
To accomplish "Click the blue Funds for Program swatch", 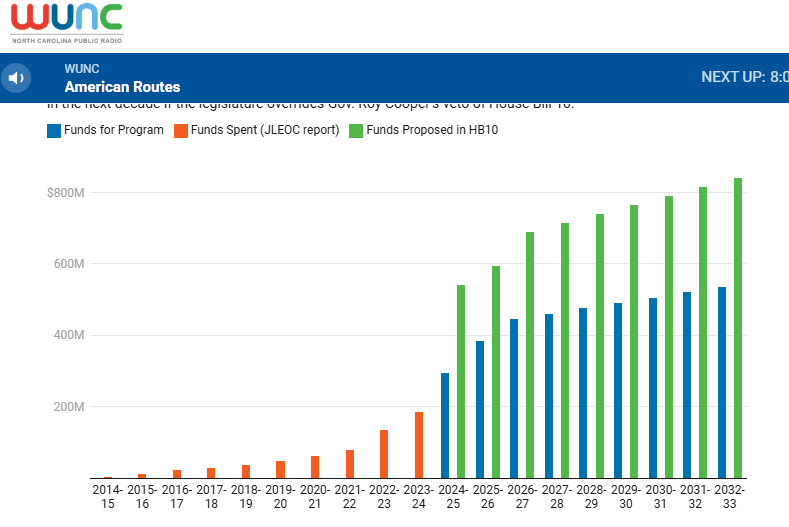I will (54, 130).
